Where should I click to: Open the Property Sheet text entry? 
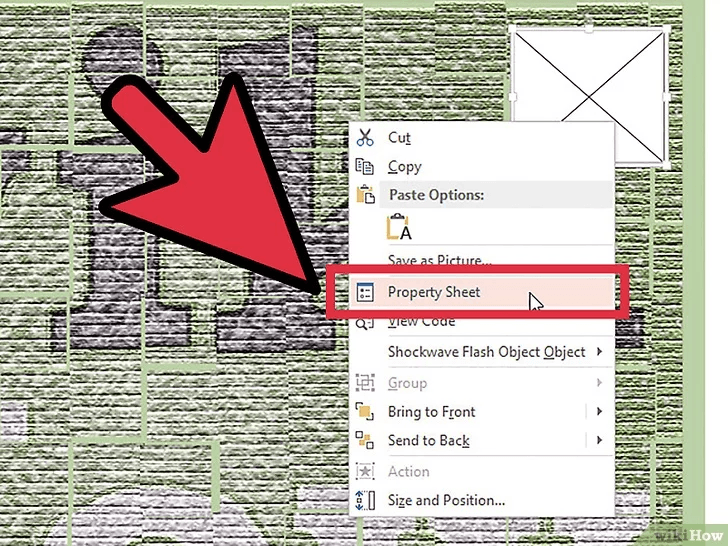[434, 292]
